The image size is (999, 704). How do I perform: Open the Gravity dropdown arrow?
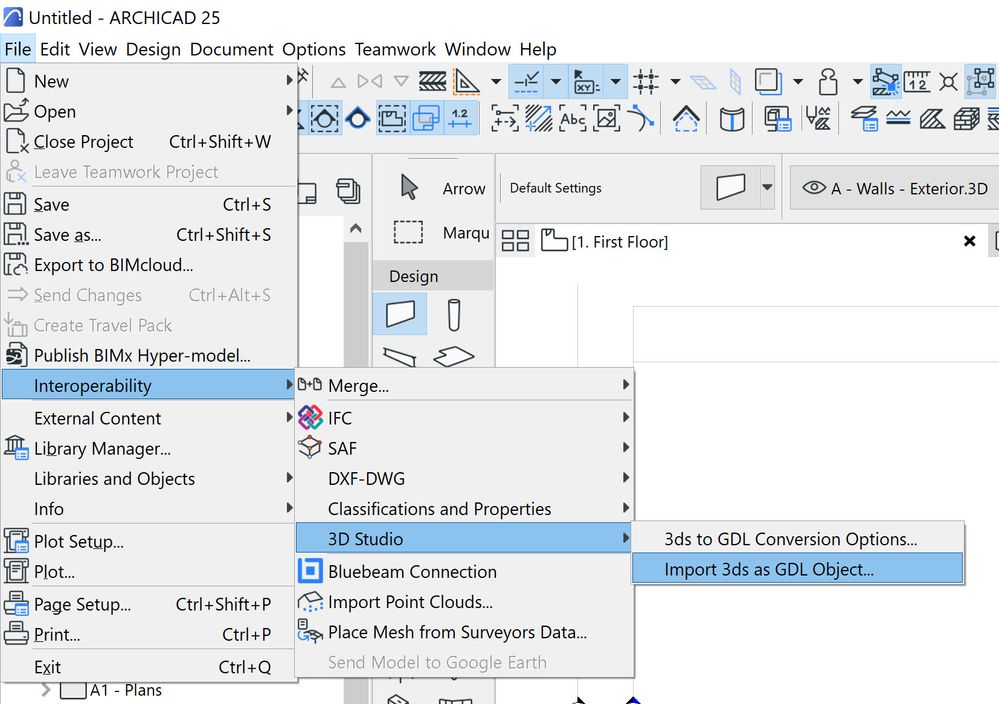(x=858, y=82)
